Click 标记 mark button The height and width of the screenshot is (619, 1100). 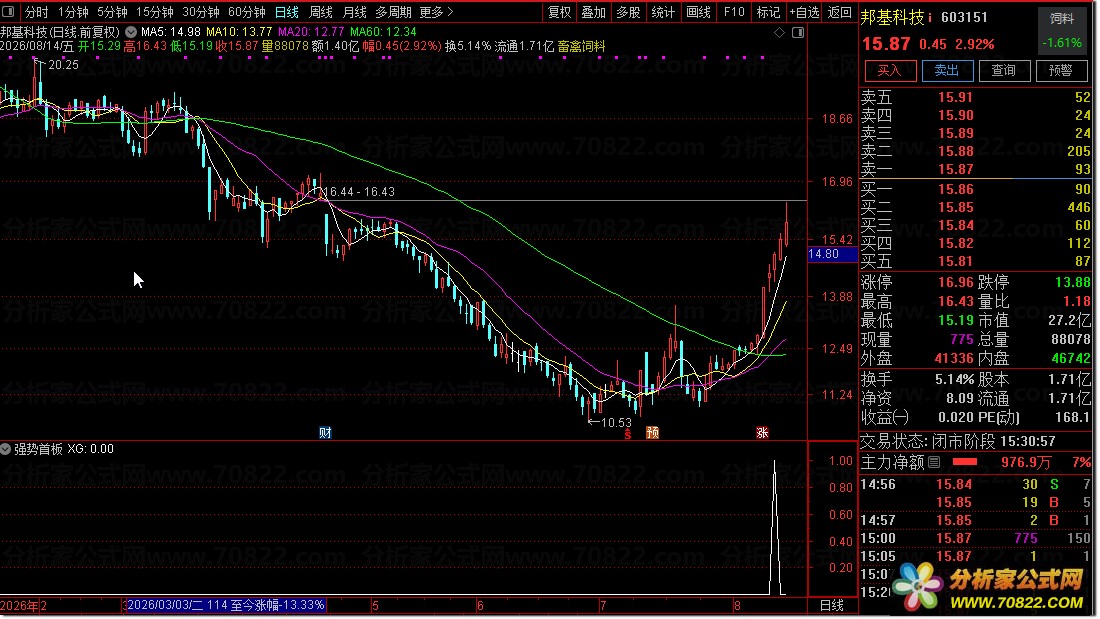[768, 12]
